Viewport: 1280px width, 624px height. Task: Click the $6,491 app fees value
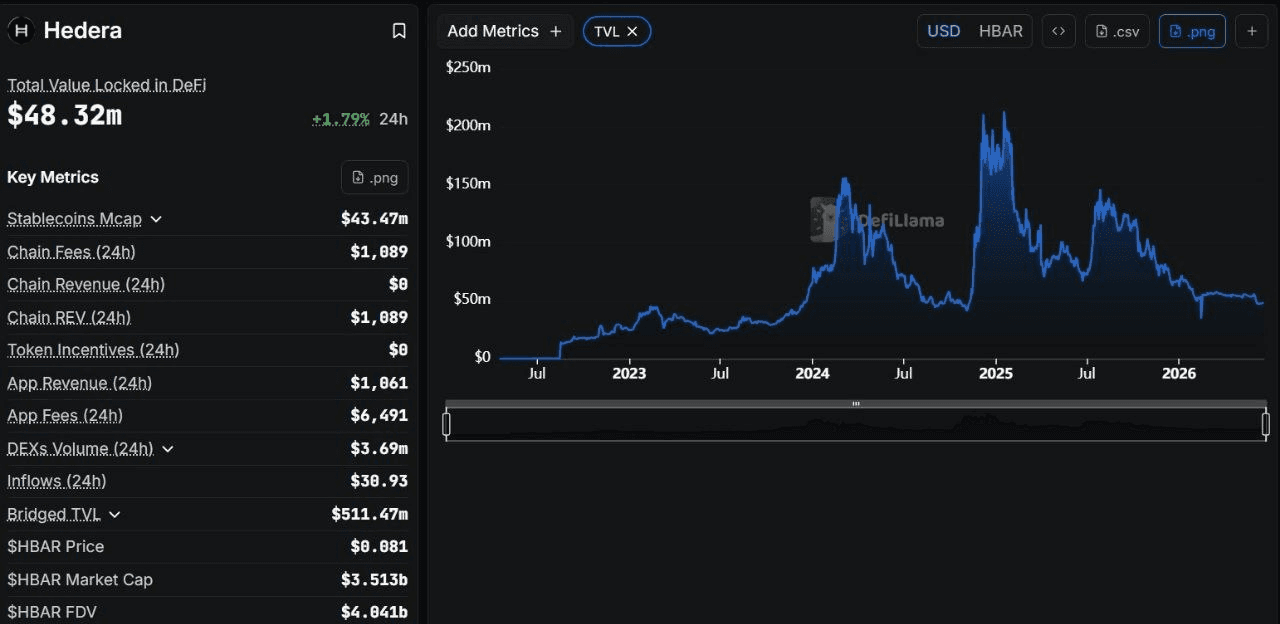pyautogui.click(x=379, y=415)
